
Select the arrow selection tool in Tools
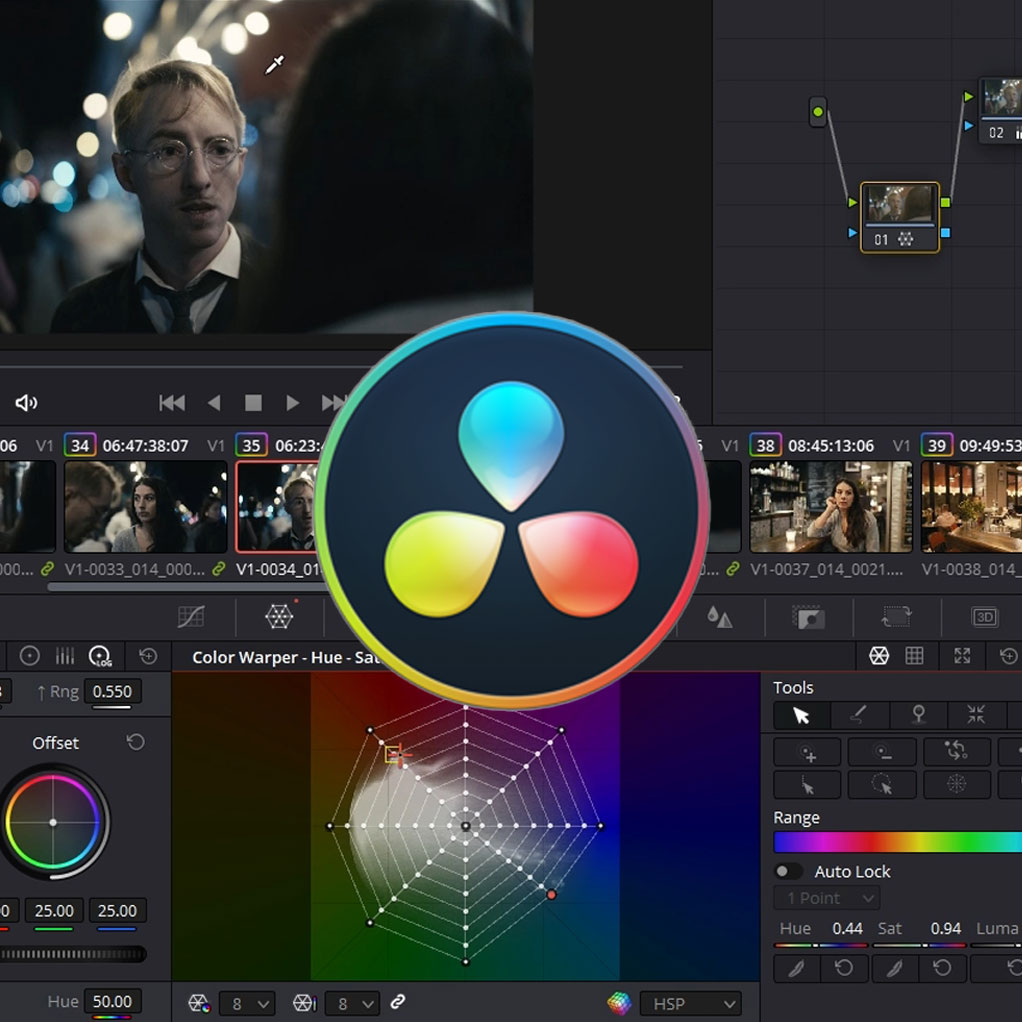point(801,715)
